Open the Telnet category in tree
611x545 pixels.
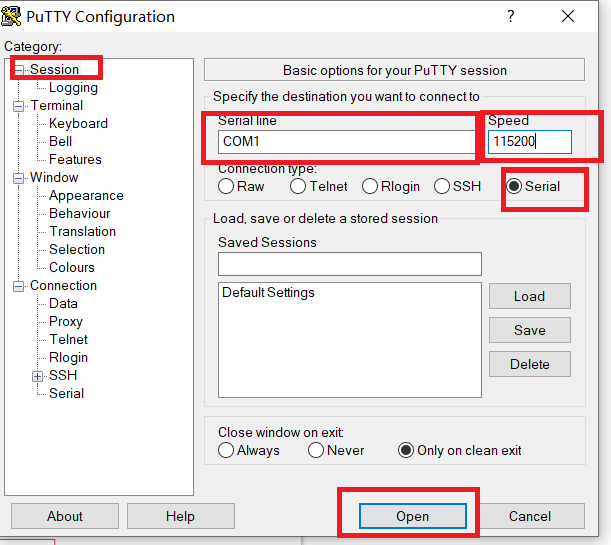69,339
